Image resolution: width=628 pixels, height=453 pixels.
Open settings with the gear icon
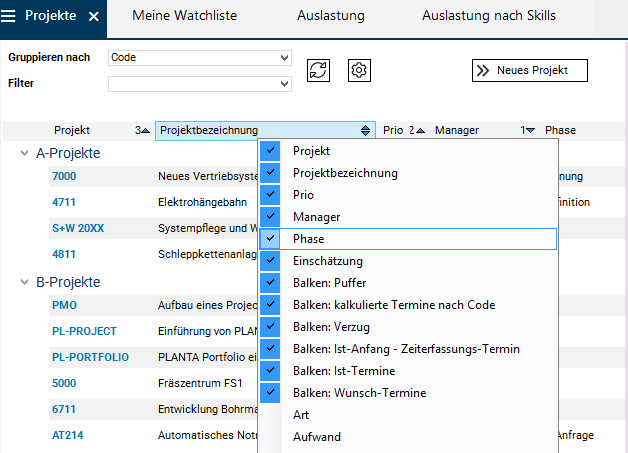point(359,70)
